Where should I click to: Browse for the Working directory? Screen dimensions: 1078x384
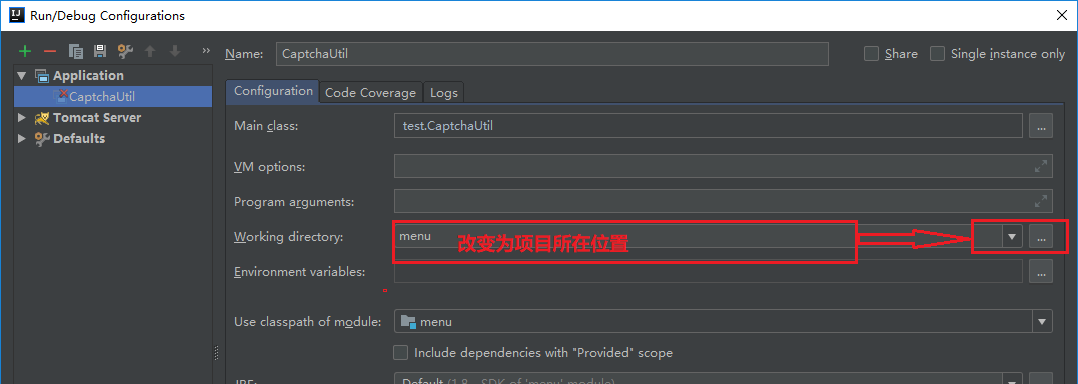(1041, 237)
